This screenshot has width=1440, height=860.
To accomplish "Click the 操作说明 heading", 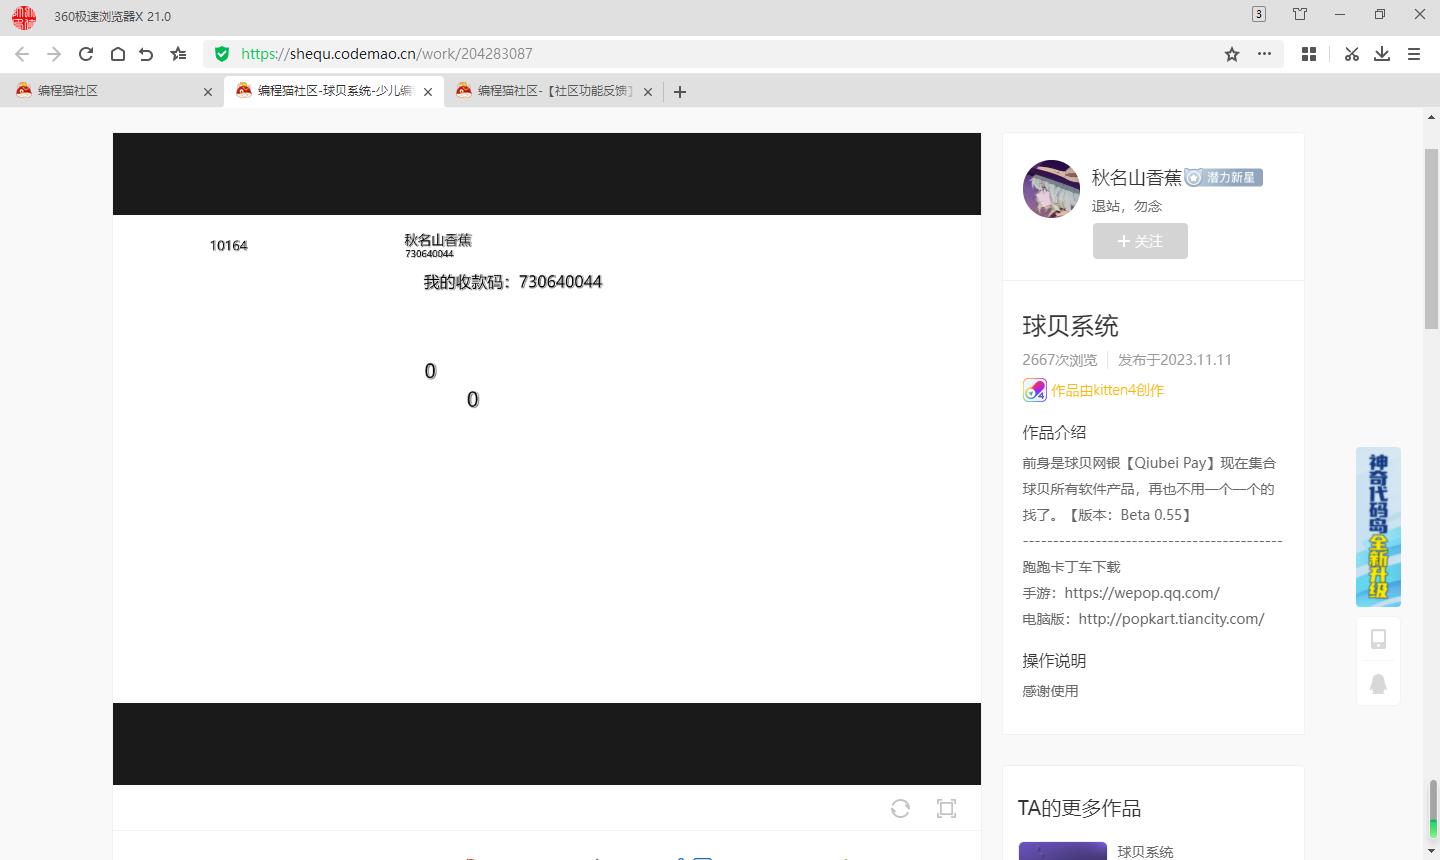I will click(x=1054, y=661).
